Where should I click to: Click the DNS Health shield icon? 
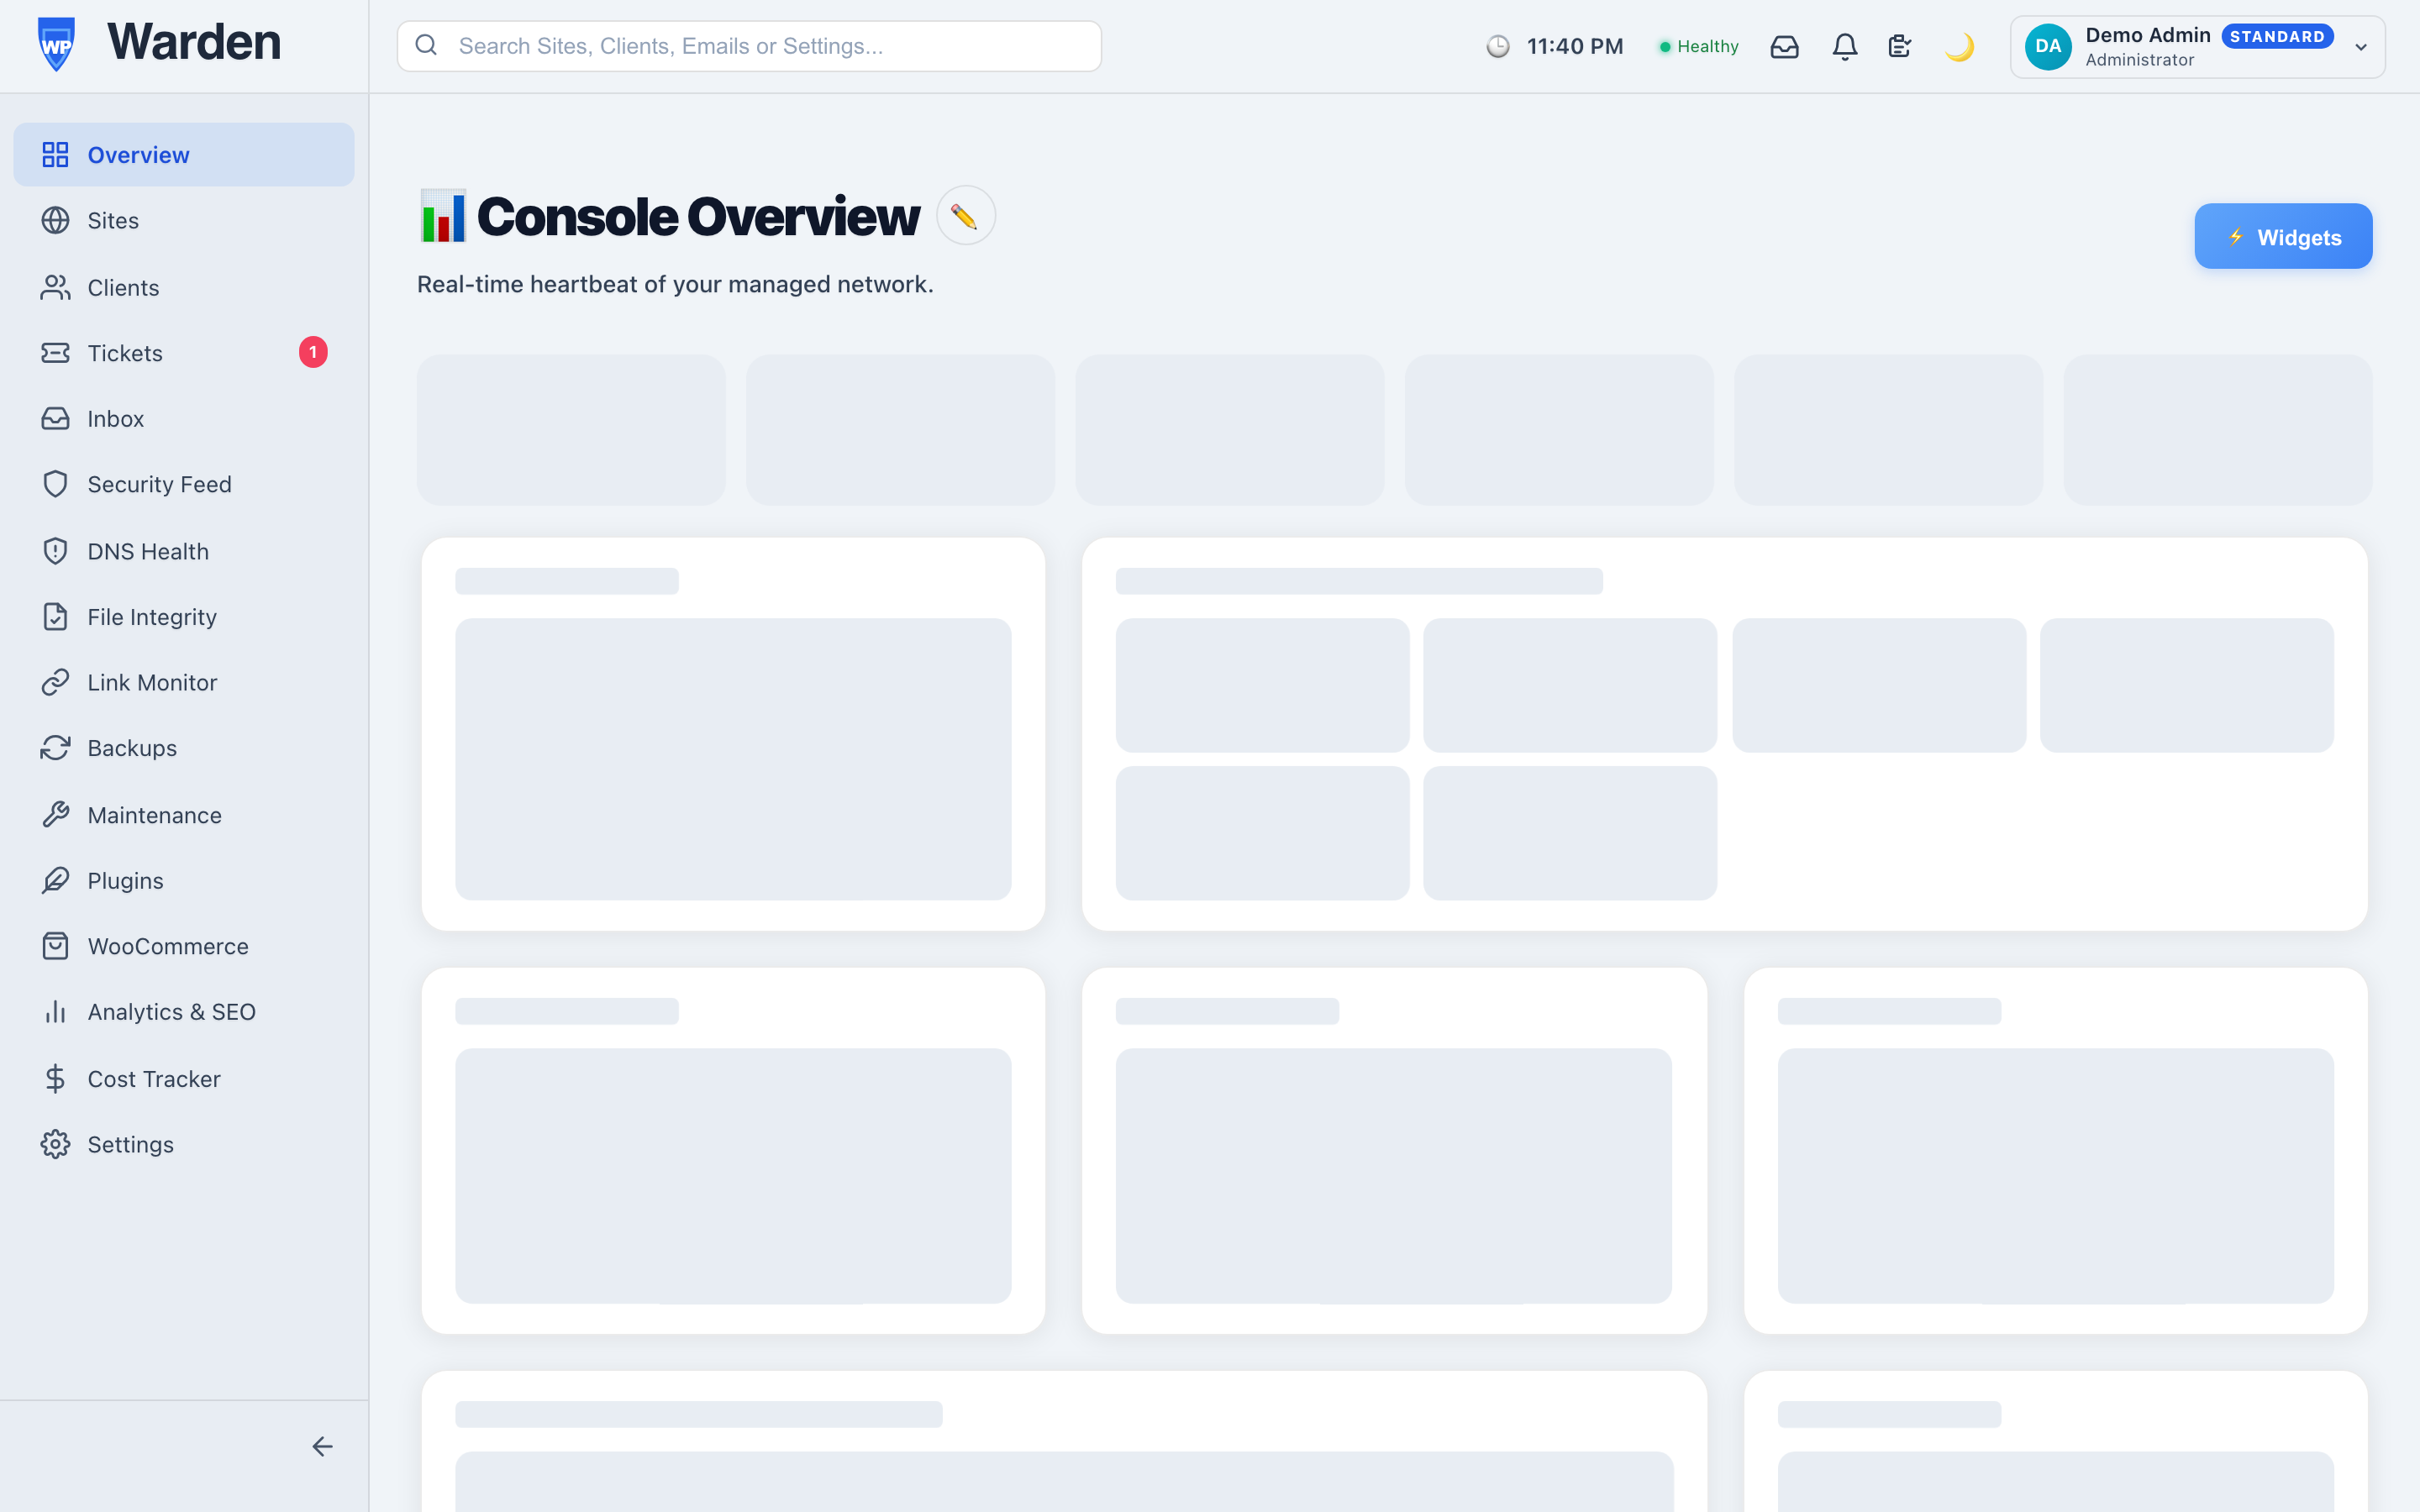click(55, 551)
